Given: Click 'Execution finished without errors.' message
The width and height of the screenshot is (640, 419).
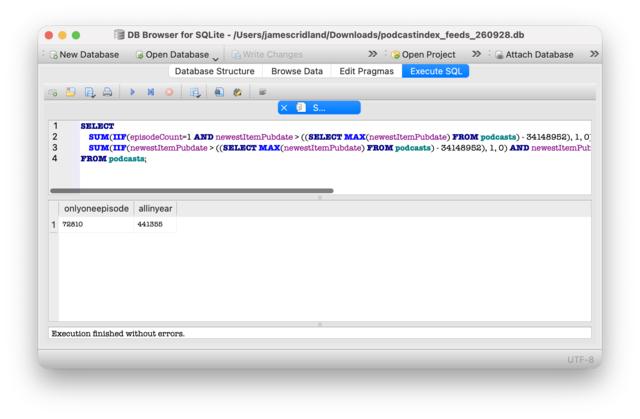Looking at the screenshot, I should [x=118, y=333].
